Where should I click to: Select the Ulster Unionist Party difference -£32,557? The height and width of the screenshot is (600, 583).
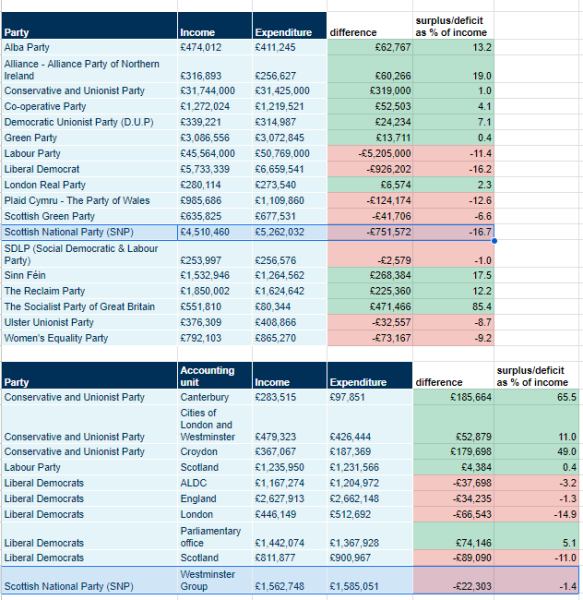tap(370, 323)
